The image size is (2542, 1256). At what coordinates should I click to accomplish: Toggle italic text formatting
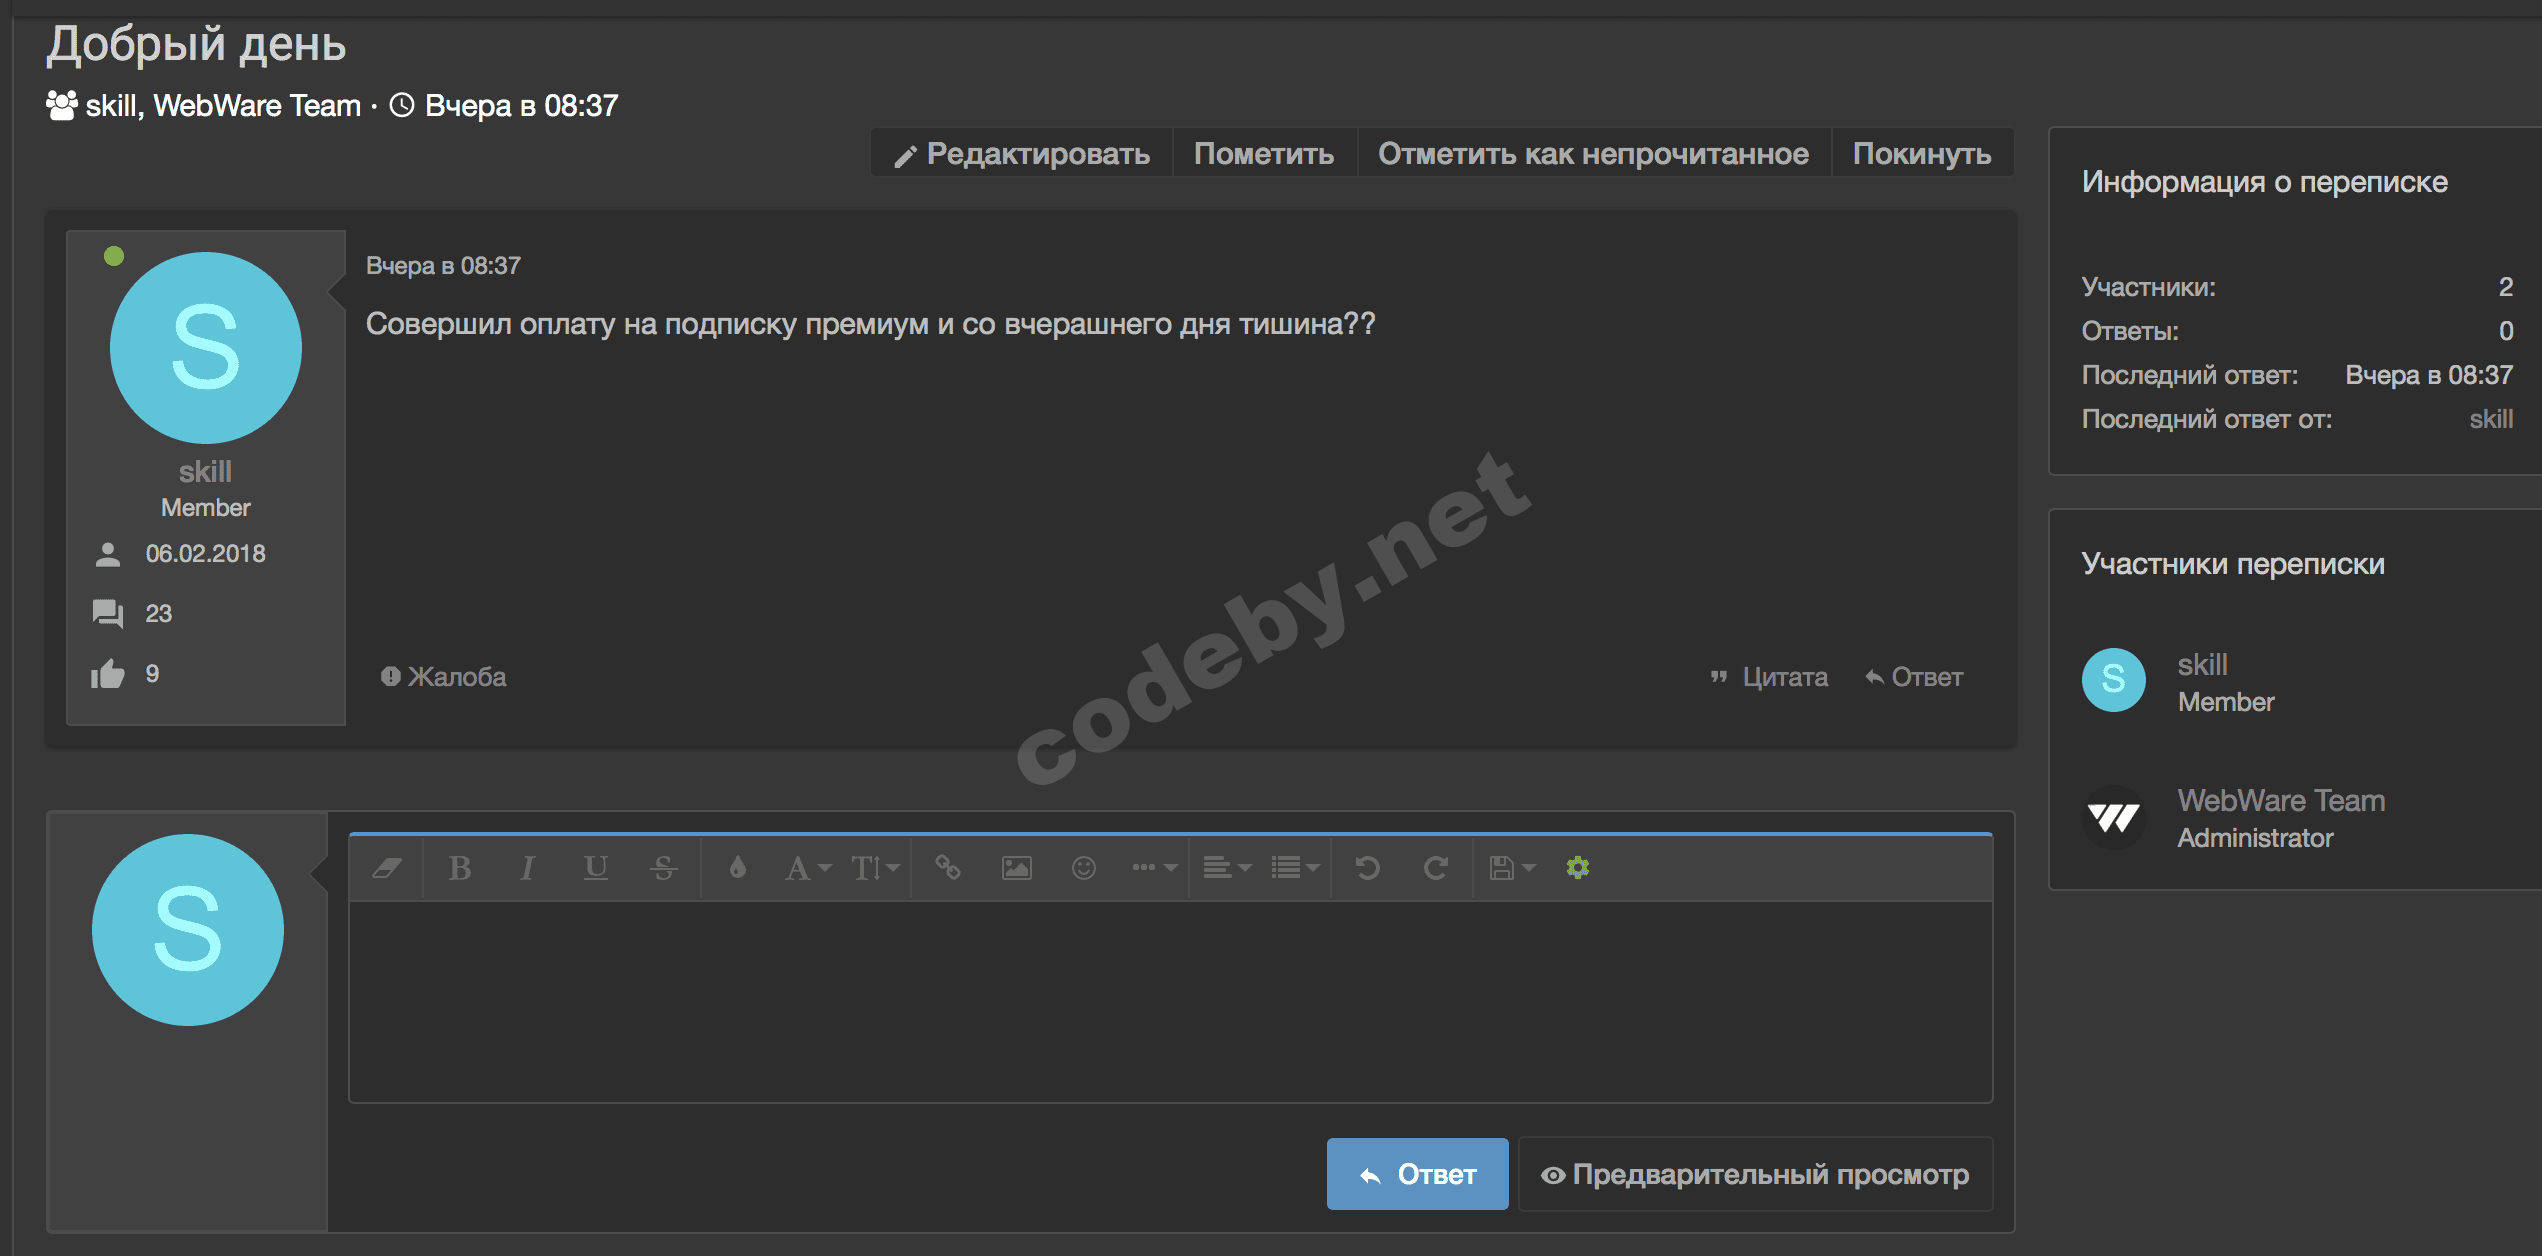point(527,868)
